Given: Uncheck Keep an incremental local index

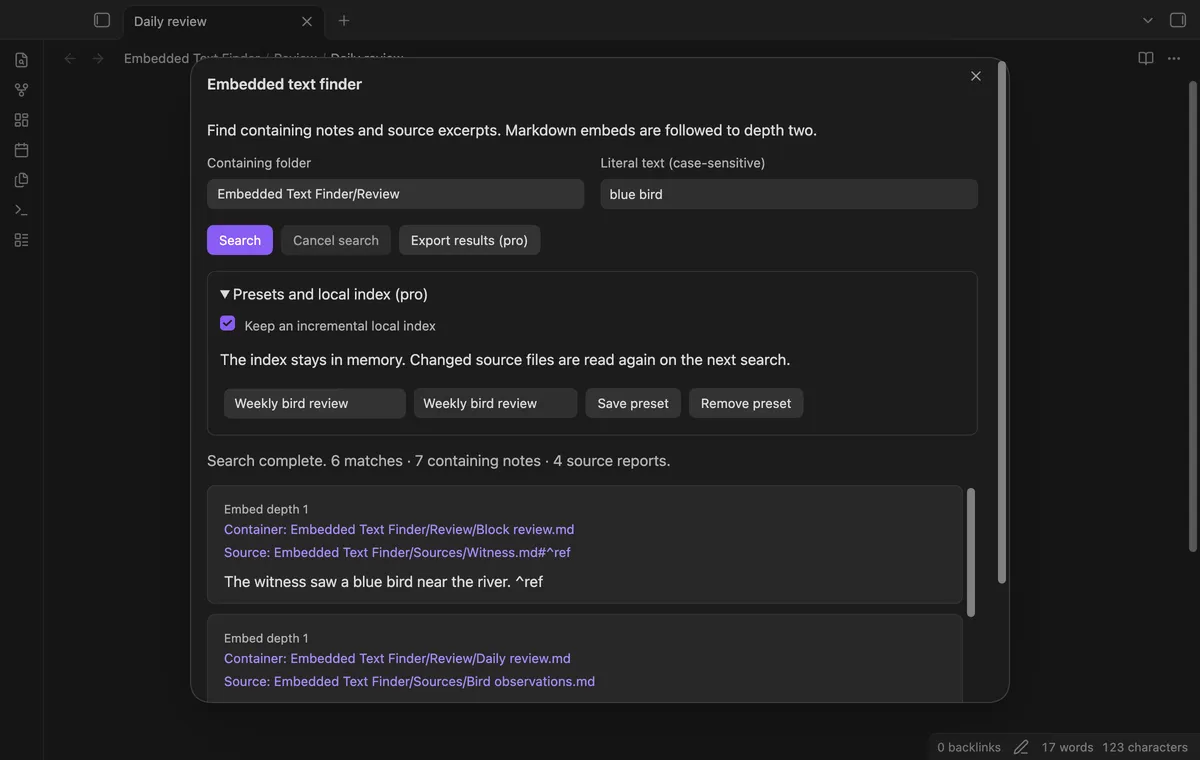Looking at the screenshot, I should pos(228,324).
